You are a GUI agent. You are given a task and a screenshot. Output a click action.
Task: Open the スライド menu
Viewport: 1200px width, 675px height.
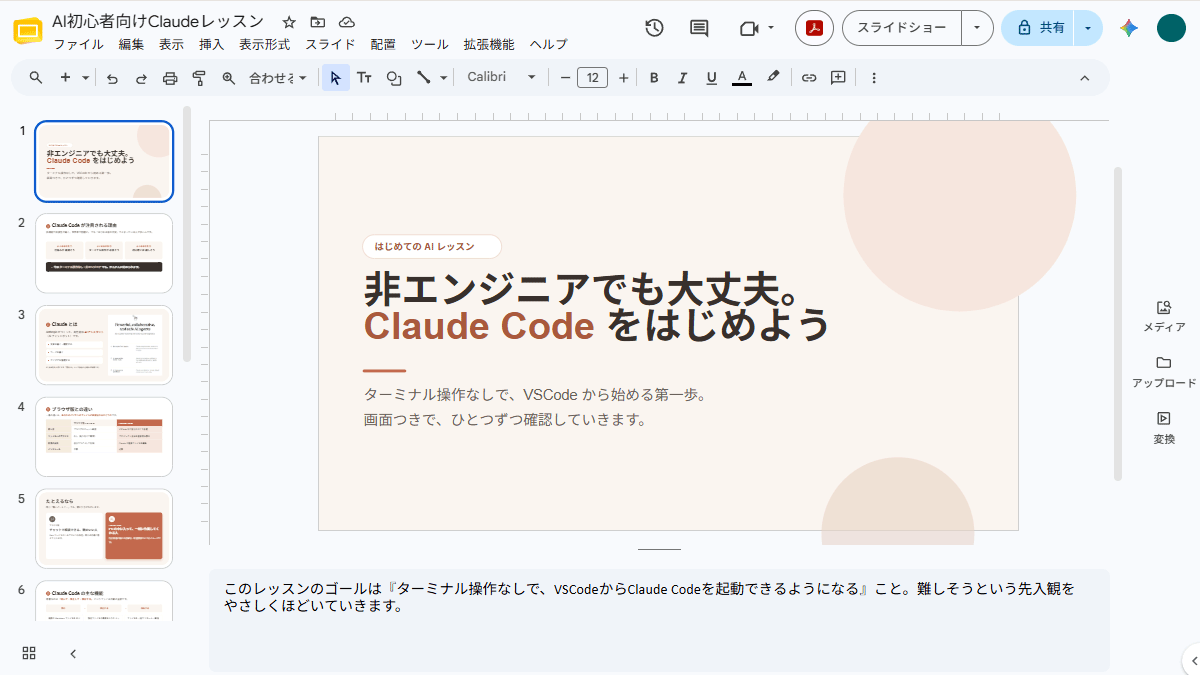click(330, 44)
